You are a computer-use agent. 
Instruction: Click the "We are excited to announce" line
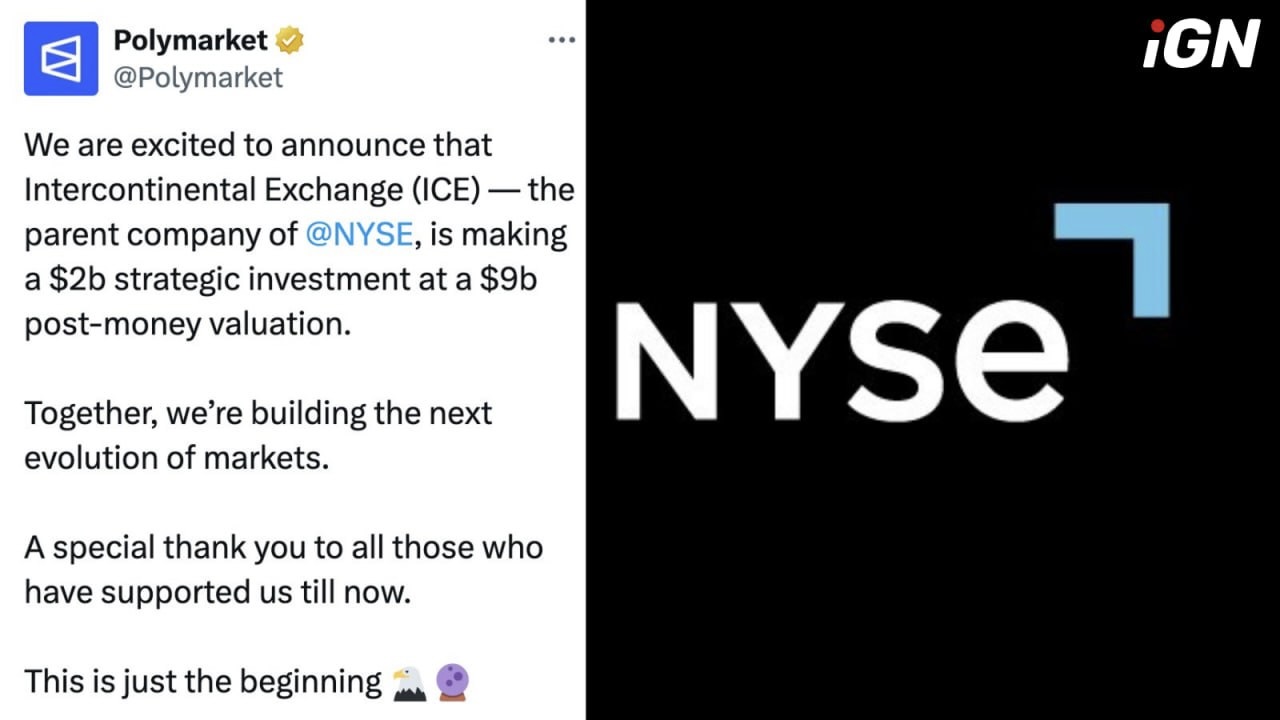(x=258, y=145)
